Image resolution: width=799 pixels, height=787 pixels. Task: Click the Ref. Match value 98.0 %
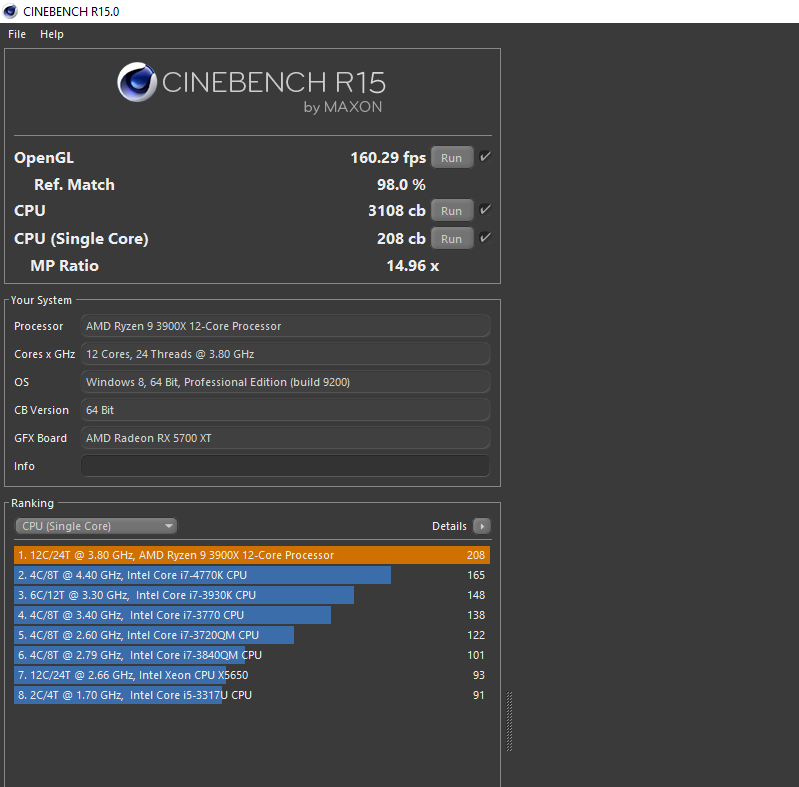[401, 185]
